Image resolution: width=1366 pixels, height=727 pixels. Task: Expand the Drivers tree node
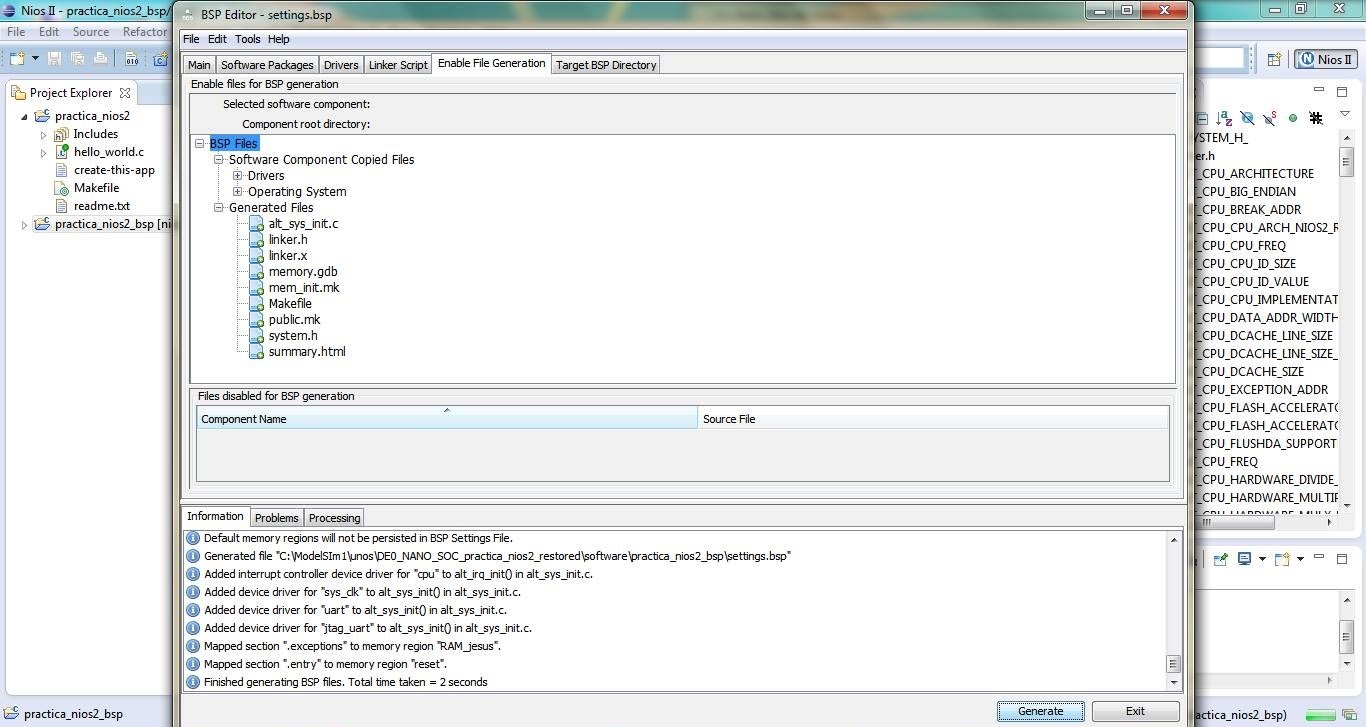tap(238, 176)
